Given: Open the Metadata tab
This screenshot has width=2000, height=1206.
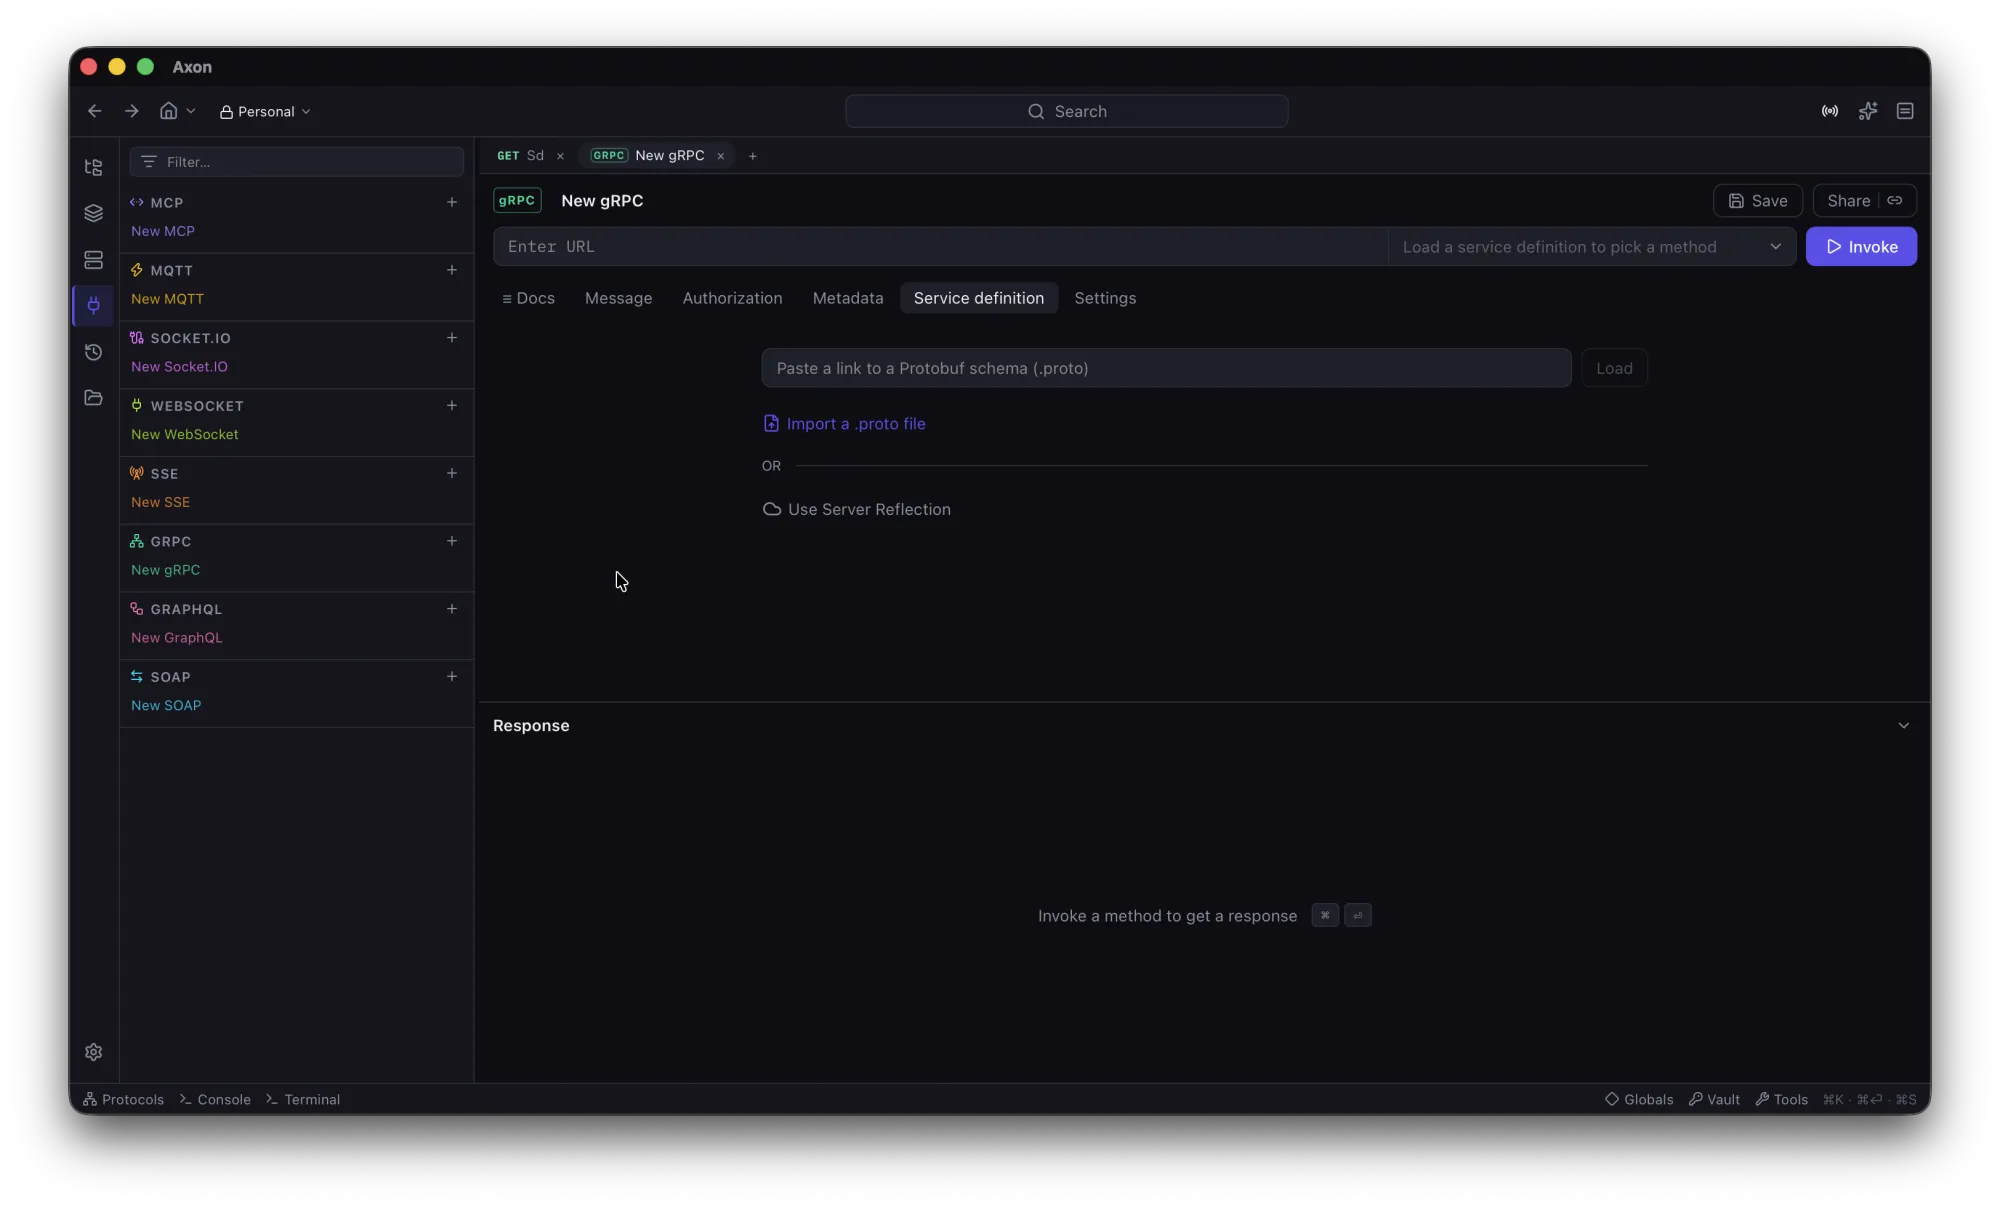Looking at the screenshot, I should [848, 298].
